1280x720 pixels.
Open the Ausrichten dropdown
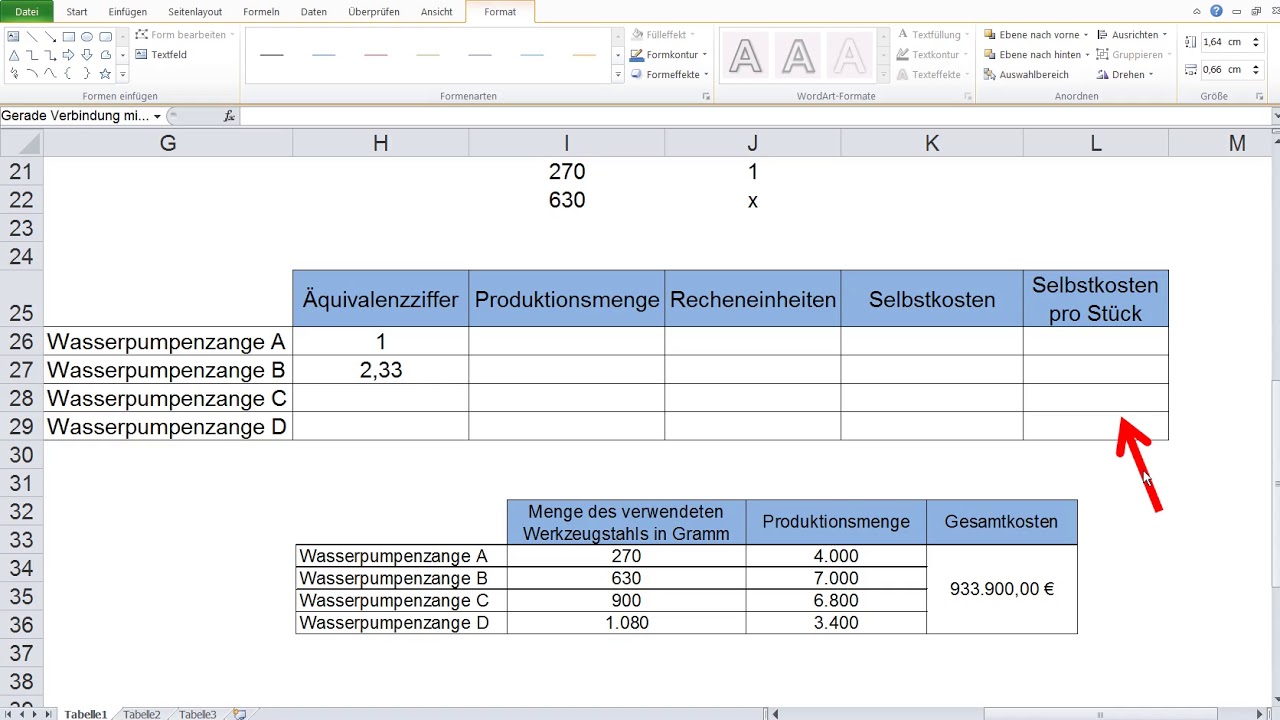coord(1132,35)
